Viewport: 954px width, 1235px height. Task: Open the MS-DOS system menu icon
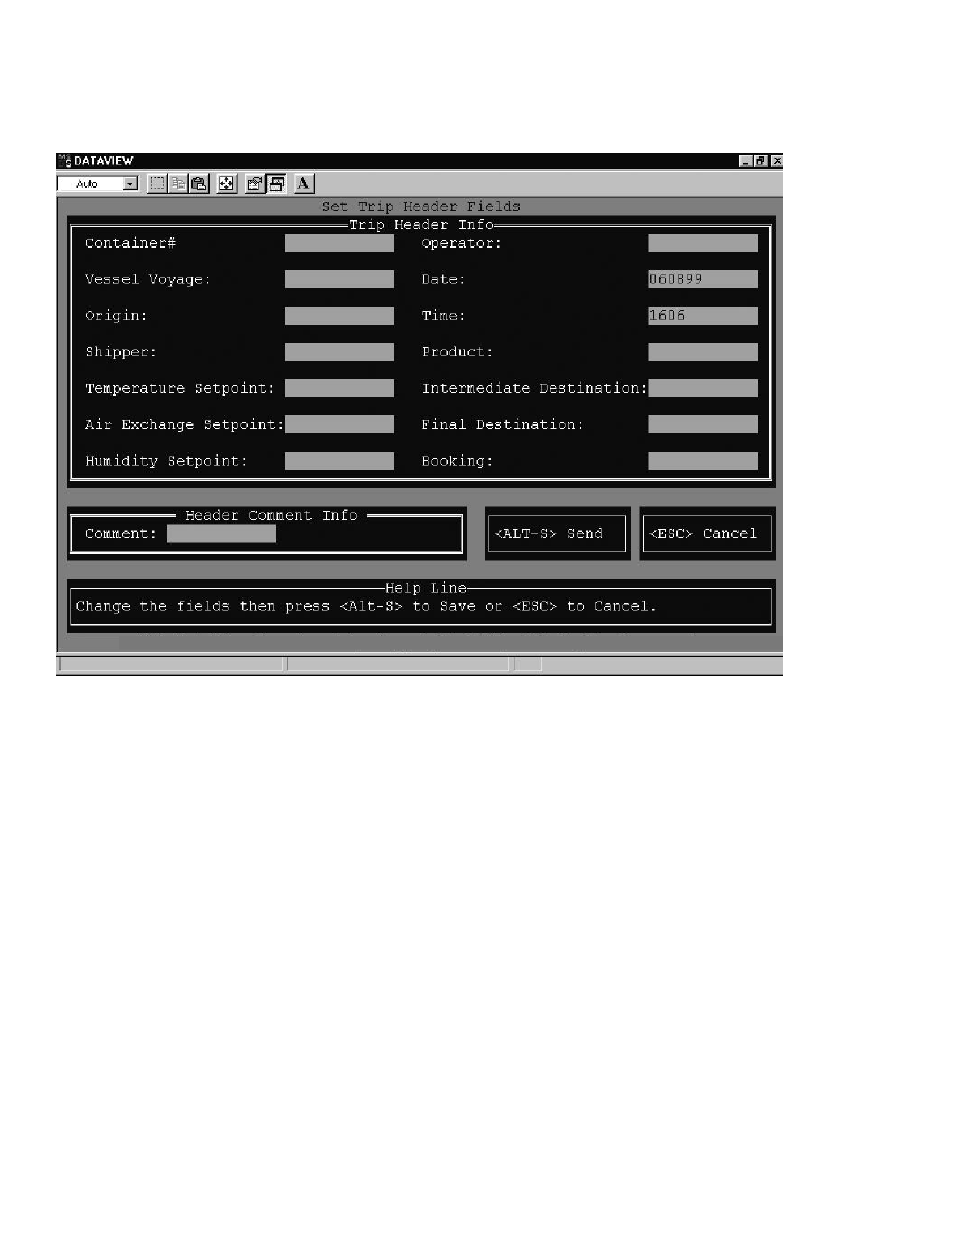point(65,160)
